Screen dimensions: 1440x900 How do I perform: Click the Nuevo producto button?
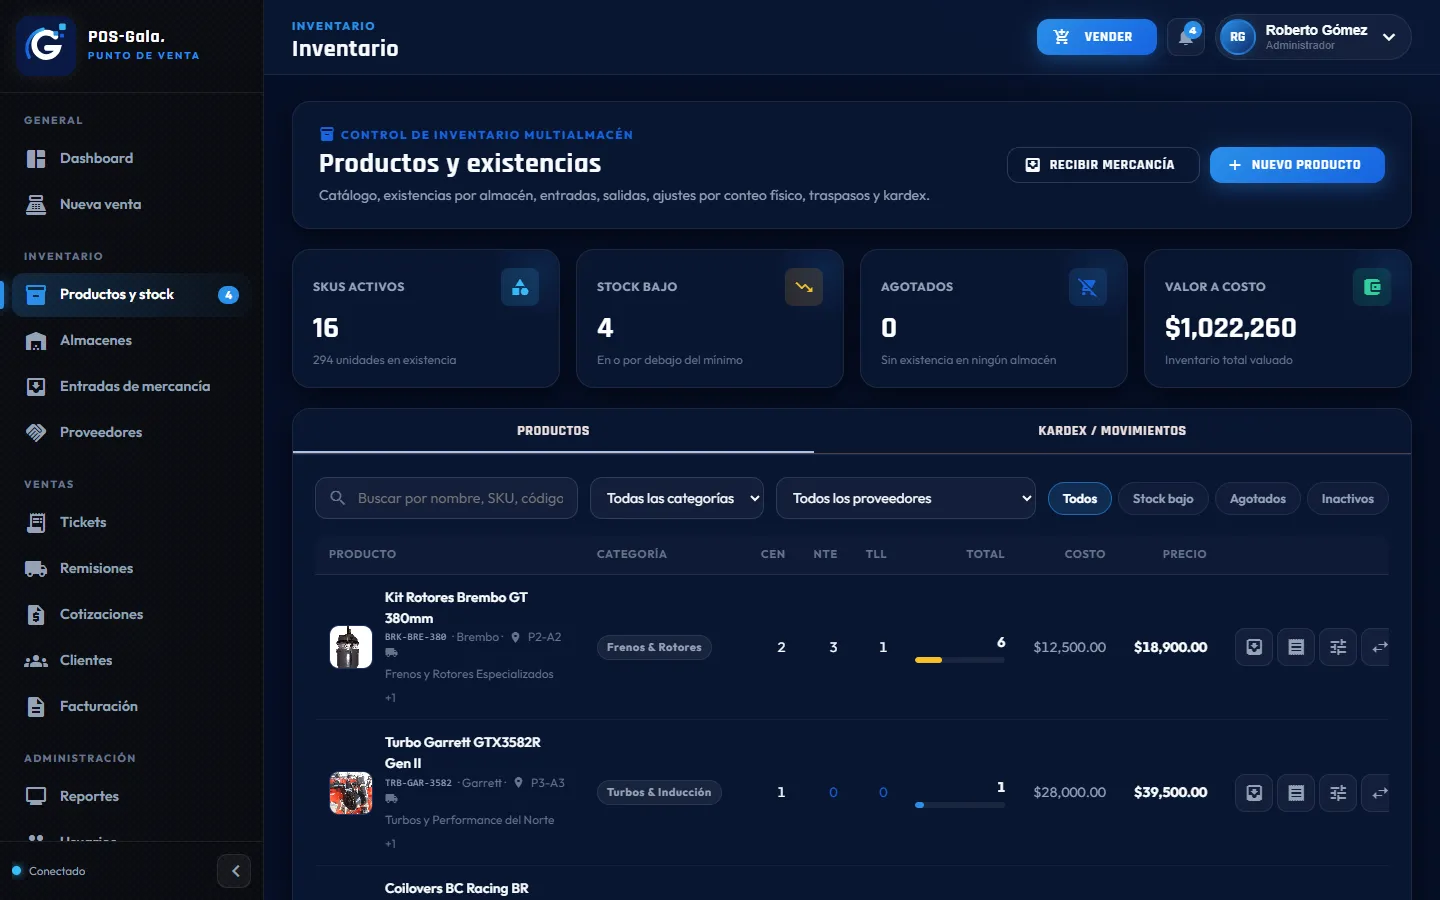(1297, 165)
